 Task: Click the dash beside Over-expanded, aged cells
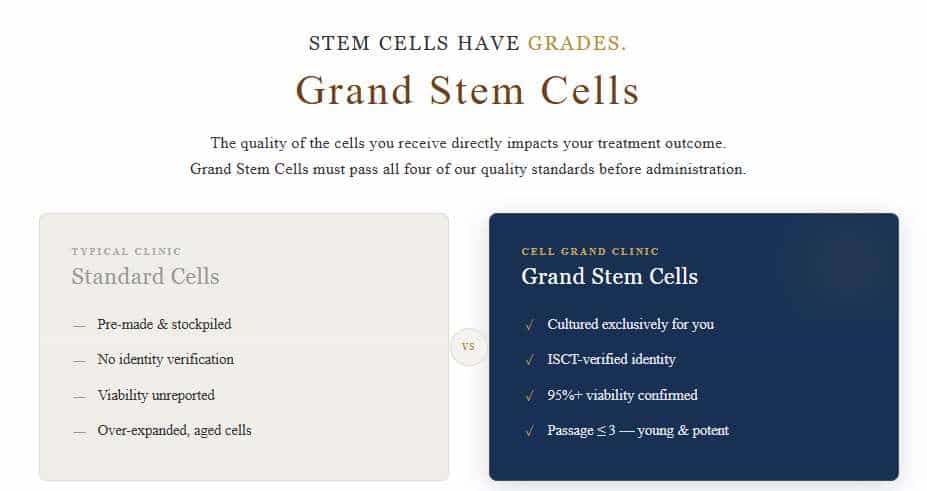[x=79, y=431]
